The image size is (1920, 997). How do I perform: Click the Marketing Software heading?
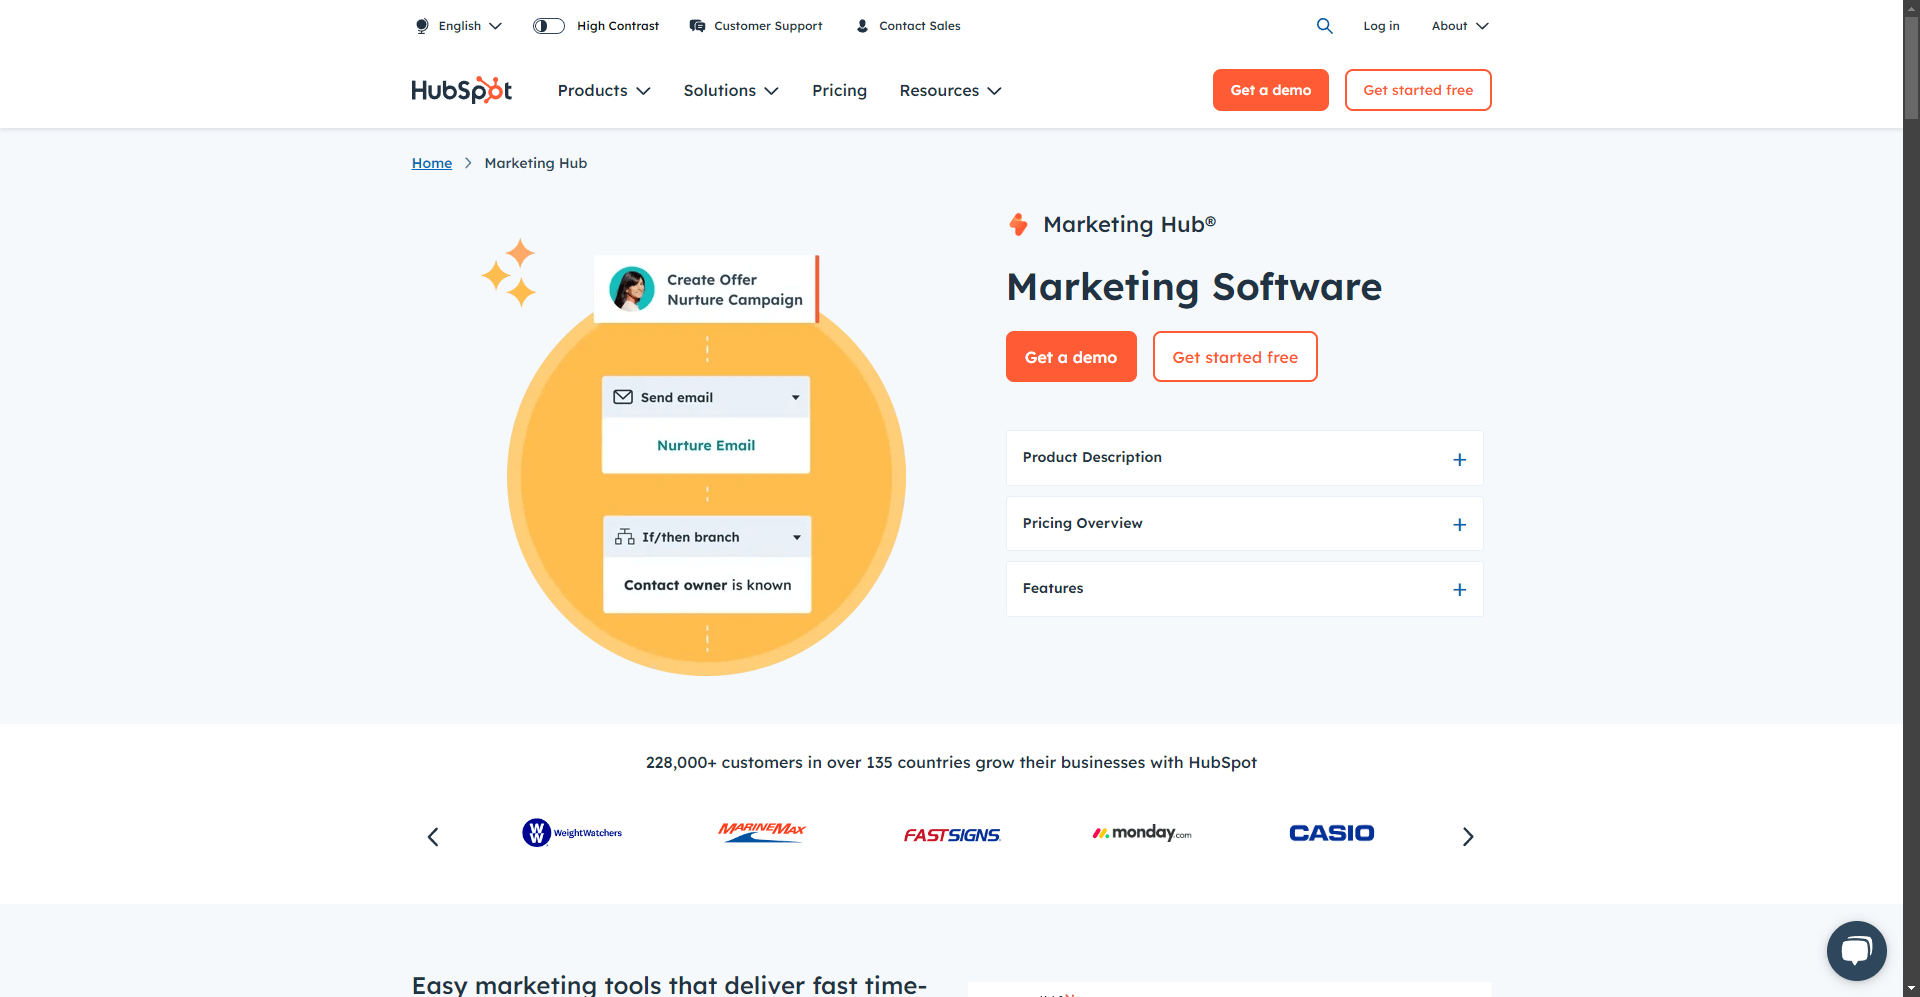click(x=1194, y=287)
